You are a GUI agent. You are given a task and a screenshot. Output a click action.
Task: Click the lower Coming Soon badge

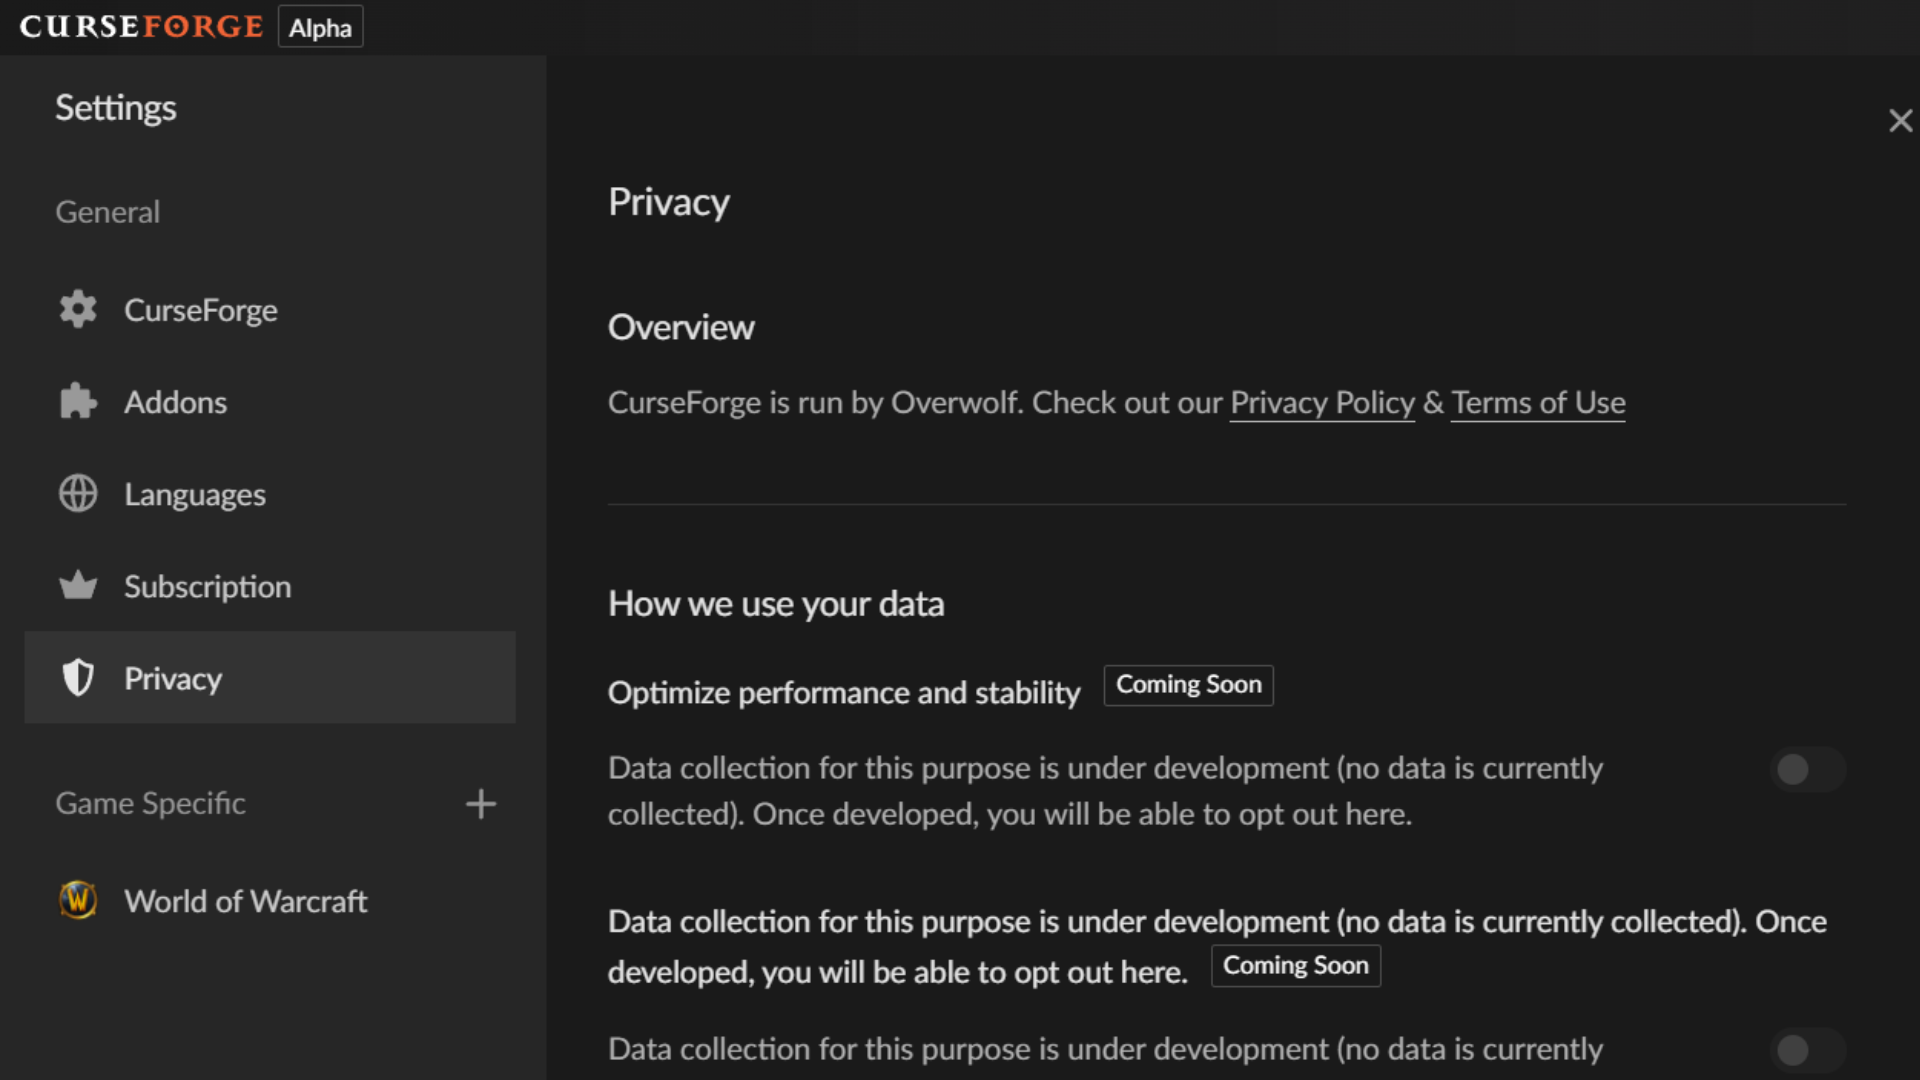1296,966
